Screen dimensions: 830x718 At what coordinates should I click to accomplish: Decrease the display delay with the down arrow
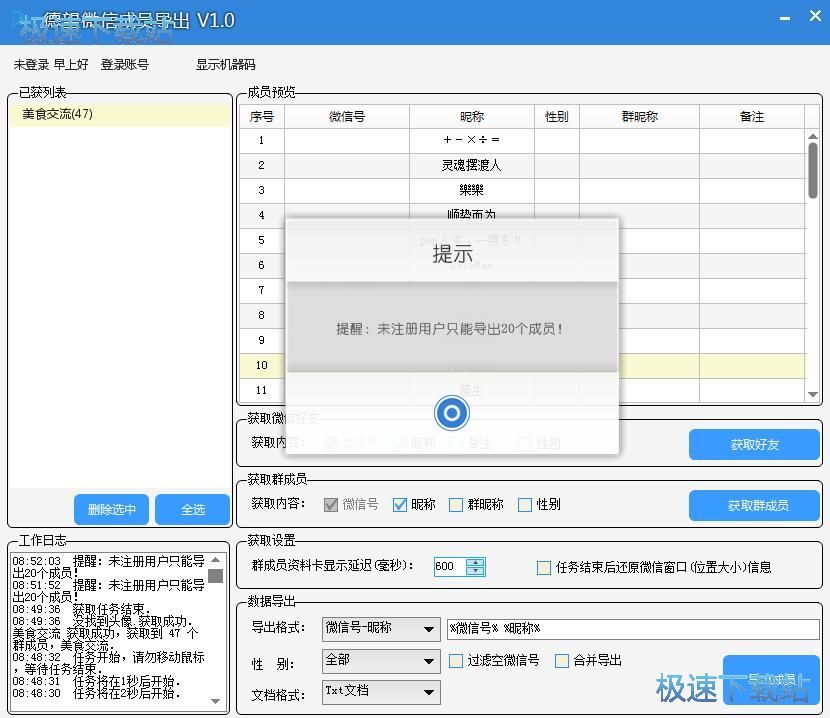tap(475, 571)
